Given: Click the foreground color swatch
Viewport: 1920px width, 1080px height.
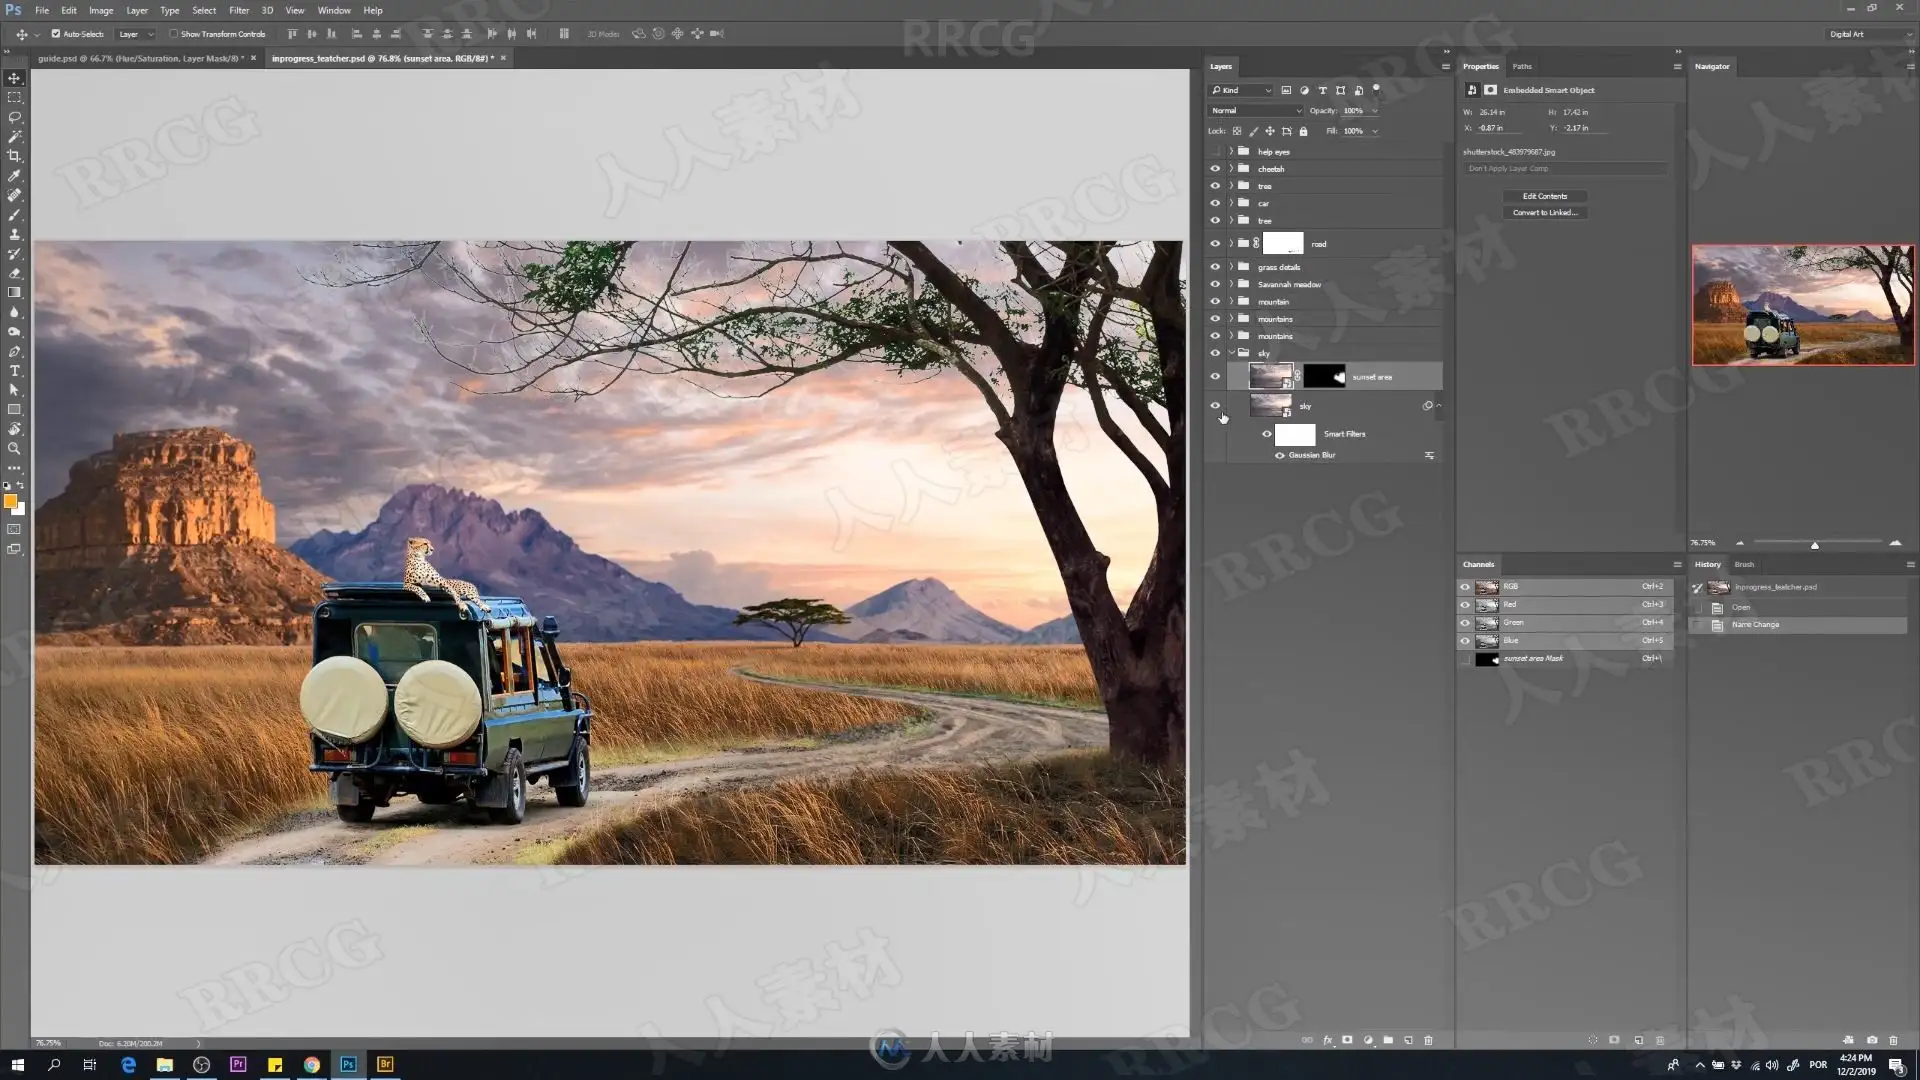Looking at the screenshot, I should click(x=10, y=501).
